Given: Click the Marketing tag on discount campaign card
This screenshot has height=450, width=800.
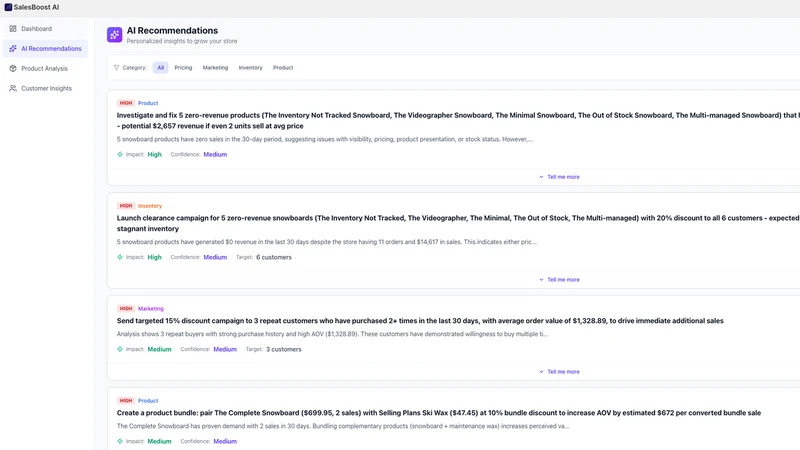Looking at the screenshot, I should pyautogui.click(x=151, y=309).
